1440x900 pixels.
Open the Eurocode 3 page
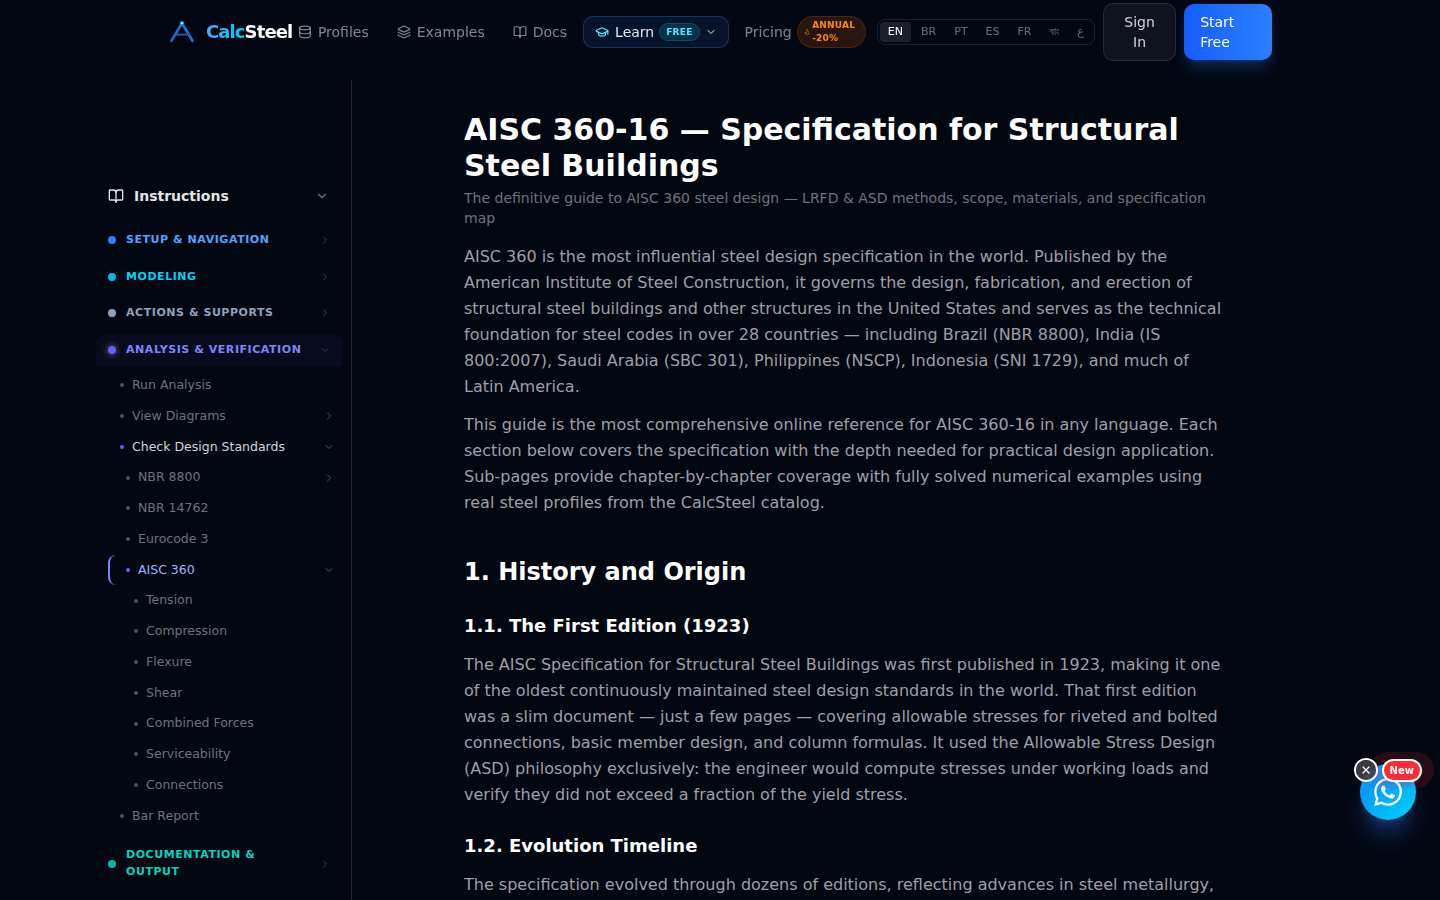(173, 539)
